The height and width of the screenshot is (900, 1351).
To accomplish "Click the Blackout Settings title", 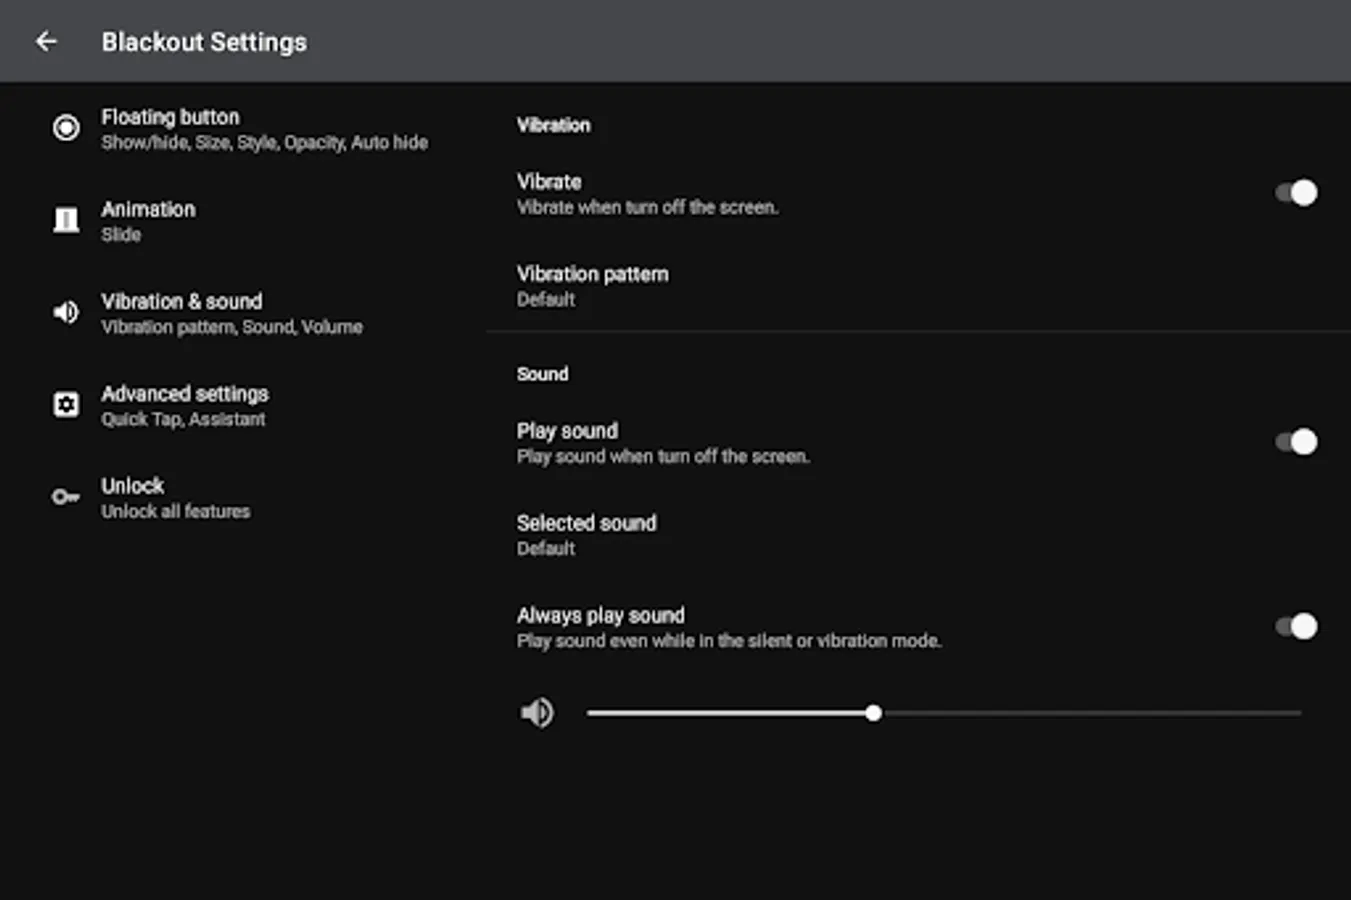I will [204, 42].
